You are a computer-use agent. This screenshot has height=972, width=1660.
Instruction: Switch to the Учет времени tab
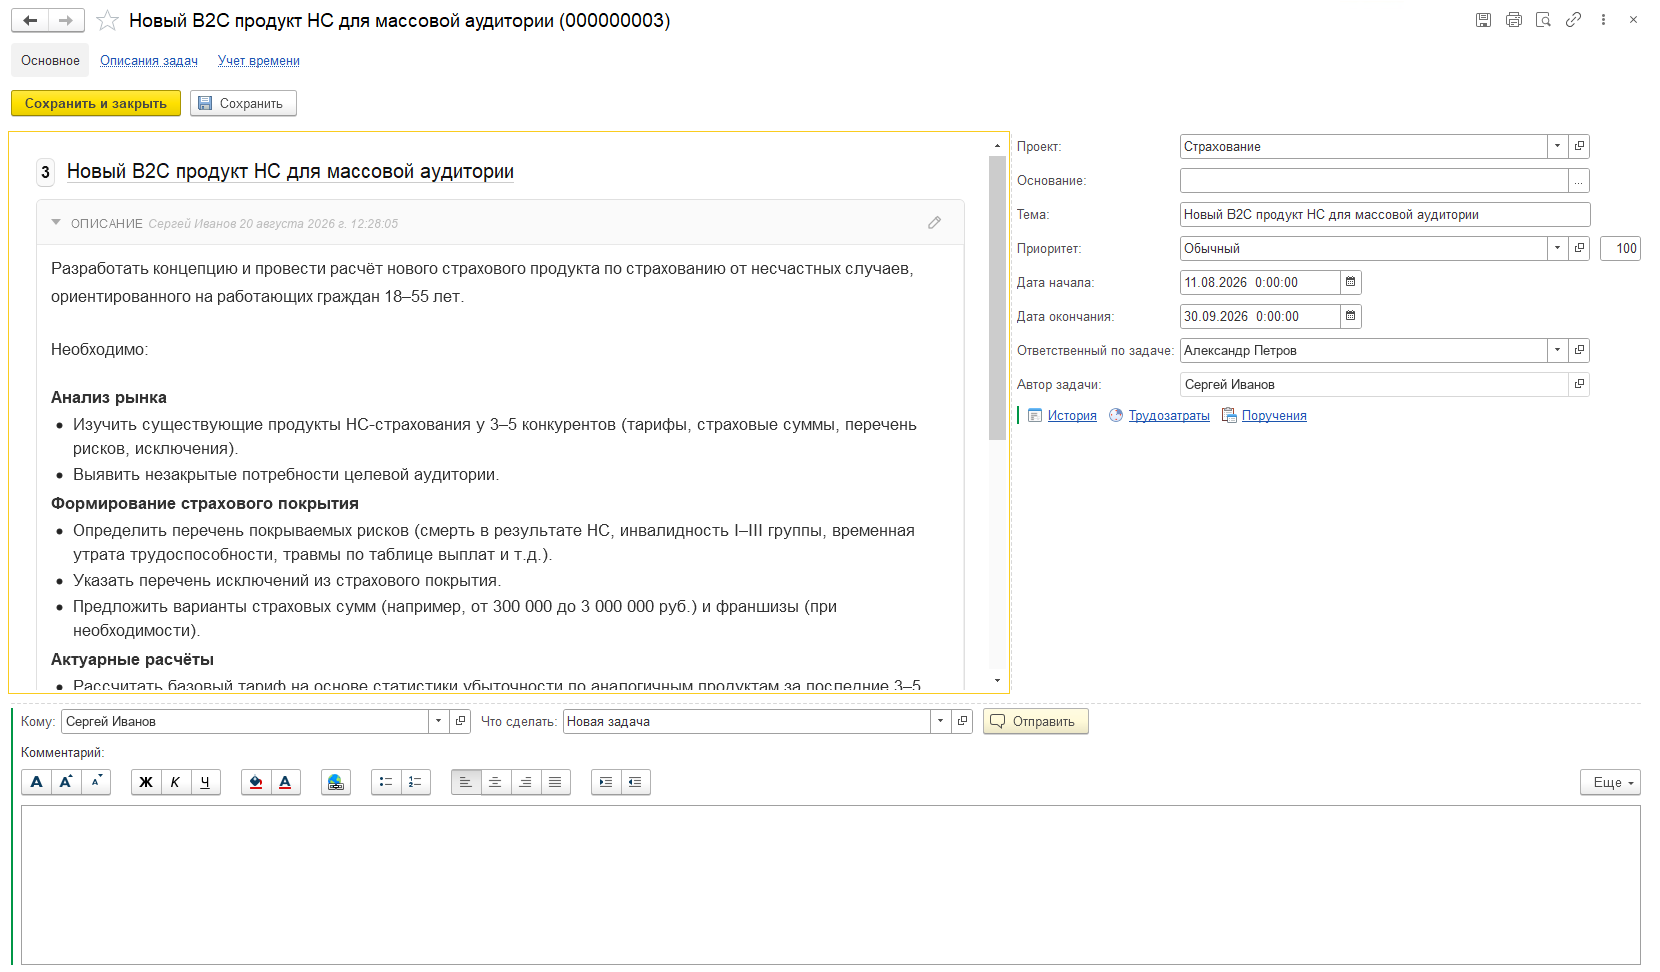[x=259, y=61]
